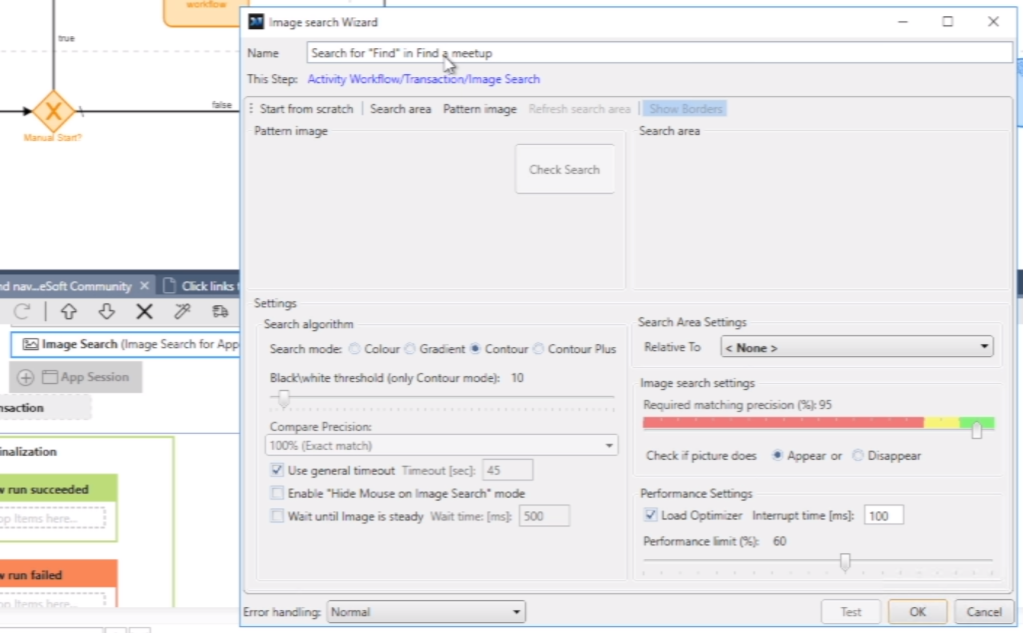1023x633 pixels.
Task: Click the plus icon beside App Session
Action: point(26,377)
